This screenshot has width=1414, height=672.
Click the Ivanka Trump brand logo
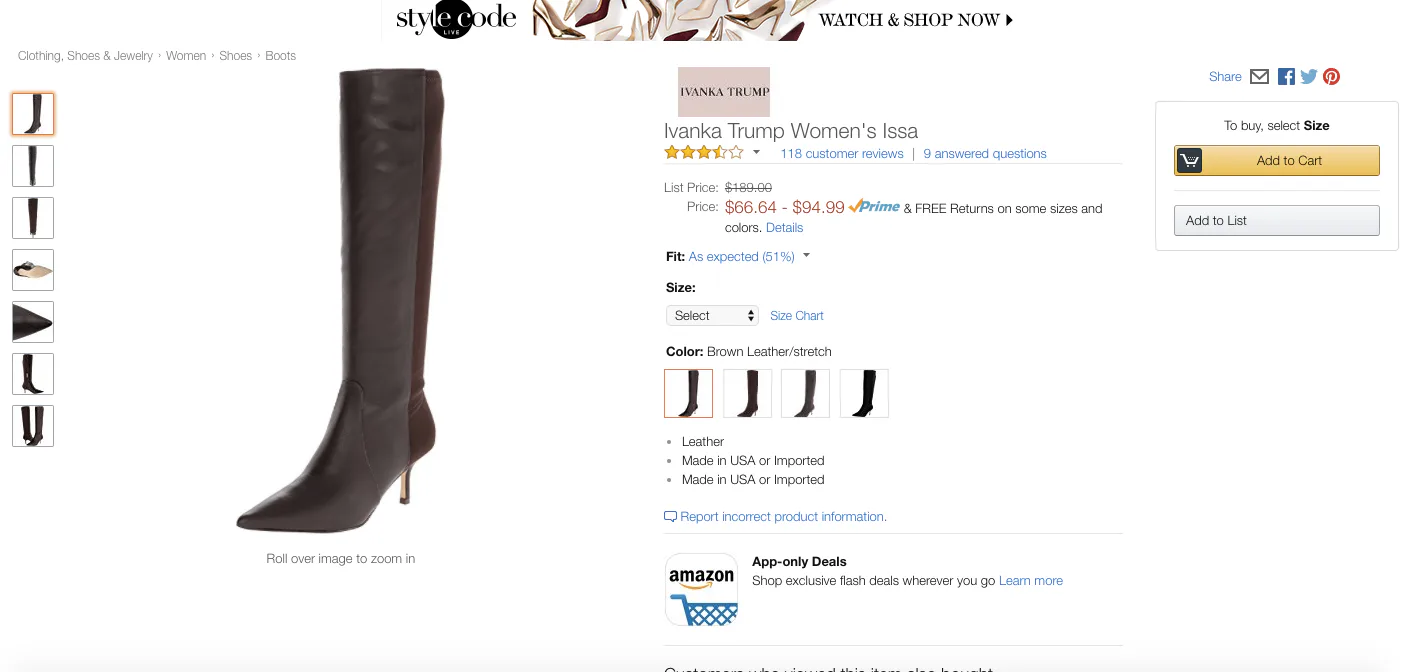pyautogui.click(x=724, y=92)
